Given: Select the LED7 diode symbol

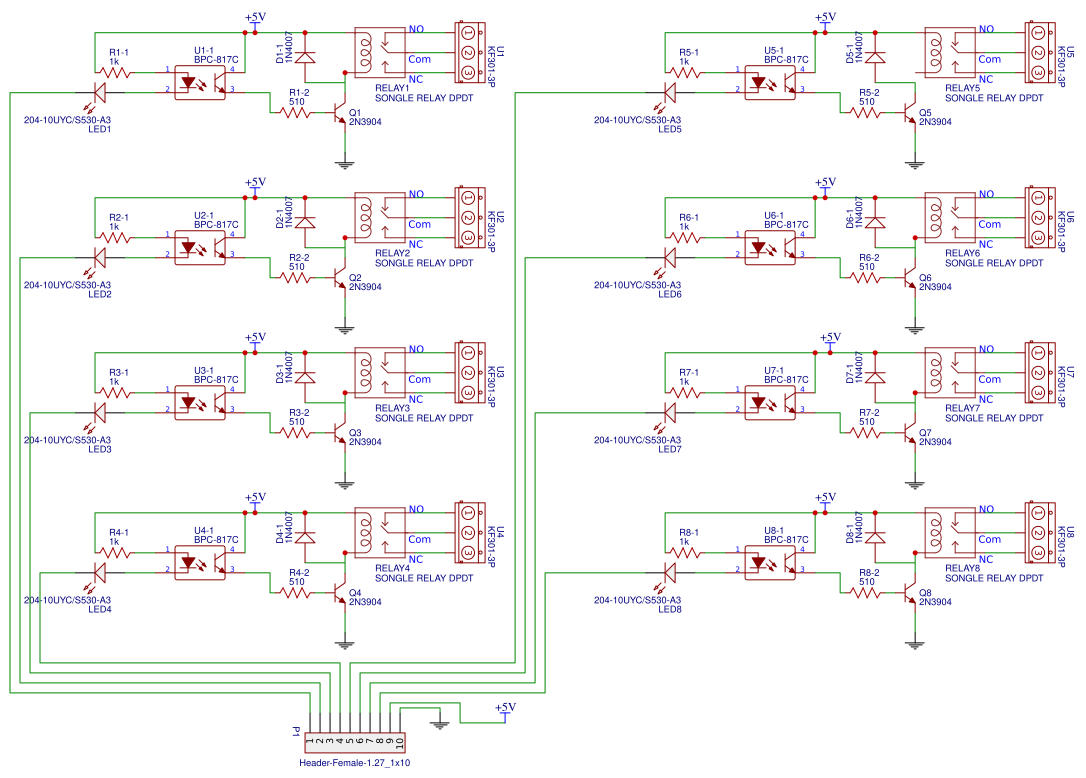Looking at the screenshot, I should [668, 414].
